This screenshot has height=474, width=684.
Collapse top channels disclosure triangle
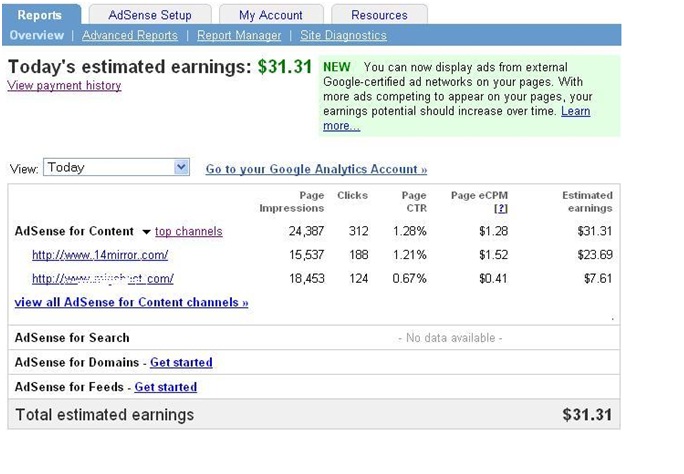[147, 232]
